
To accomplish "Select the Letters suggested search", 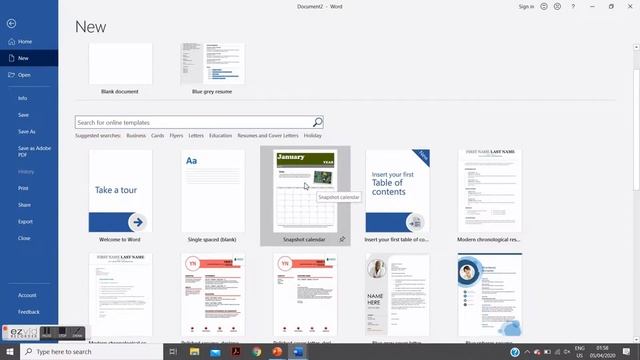I will click(196, 136).
